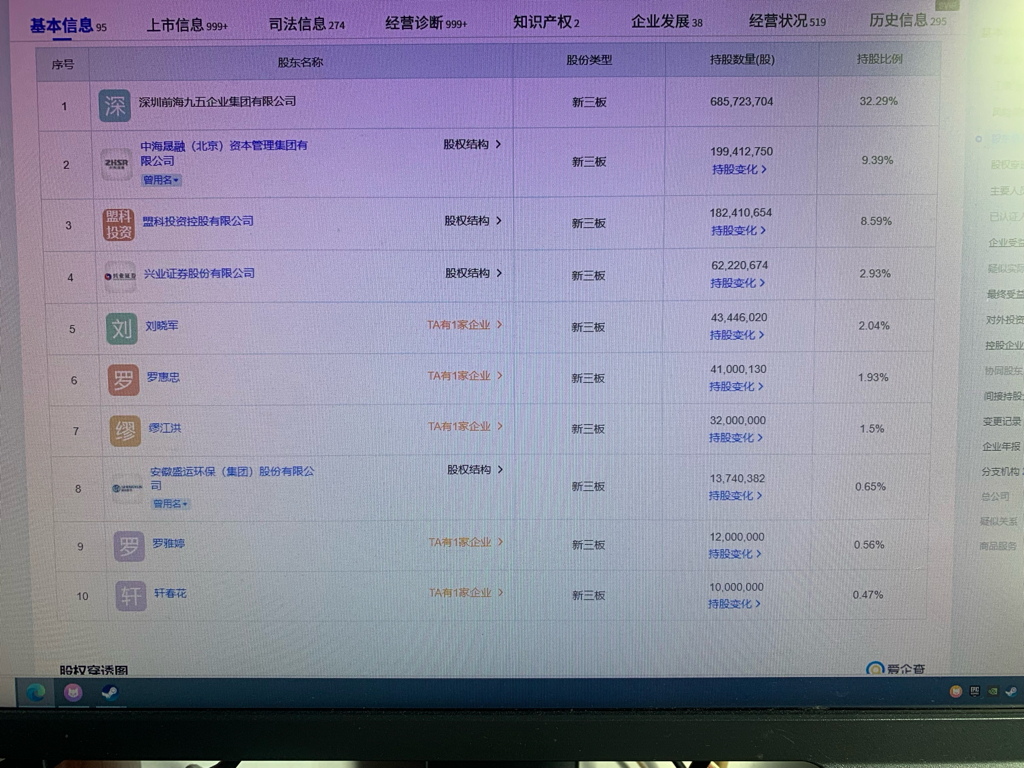Open TA有1家企业 for 刘晓军

(x=464, y=325)
